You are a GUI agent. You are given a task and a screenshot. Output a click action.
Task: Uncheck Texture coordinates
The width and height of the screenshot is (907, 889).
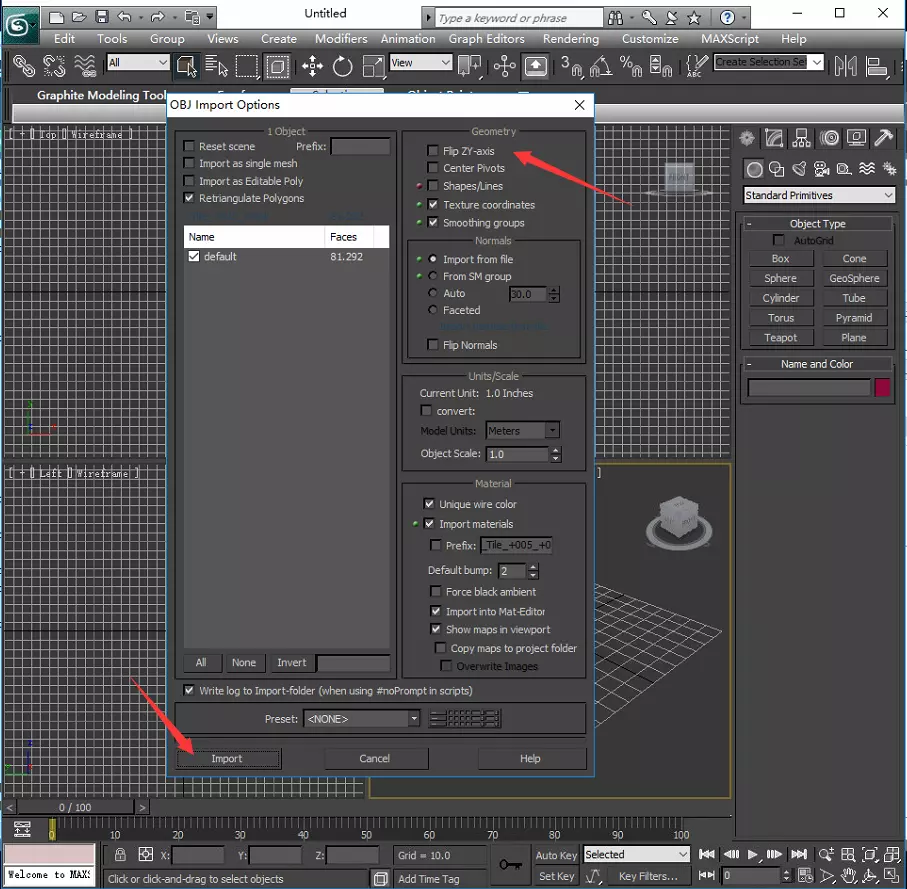pyautogui.click(x=433, y=204)
